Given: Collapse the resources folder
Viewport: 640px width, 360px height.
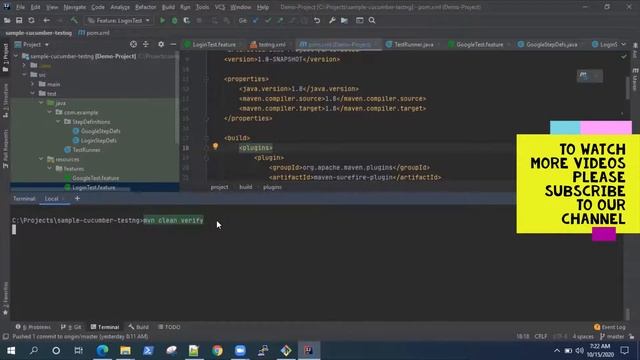Looking at the screenshot, I should coord(41,159).
